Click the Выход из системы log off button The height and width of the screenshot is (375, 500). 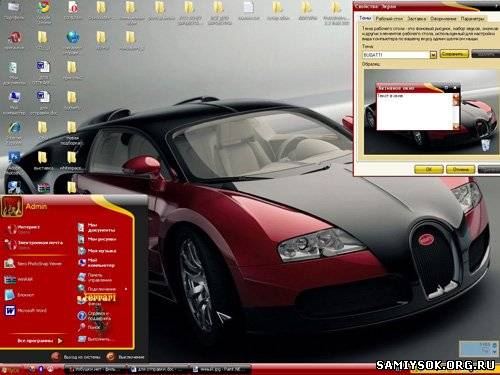pos(77,357)
